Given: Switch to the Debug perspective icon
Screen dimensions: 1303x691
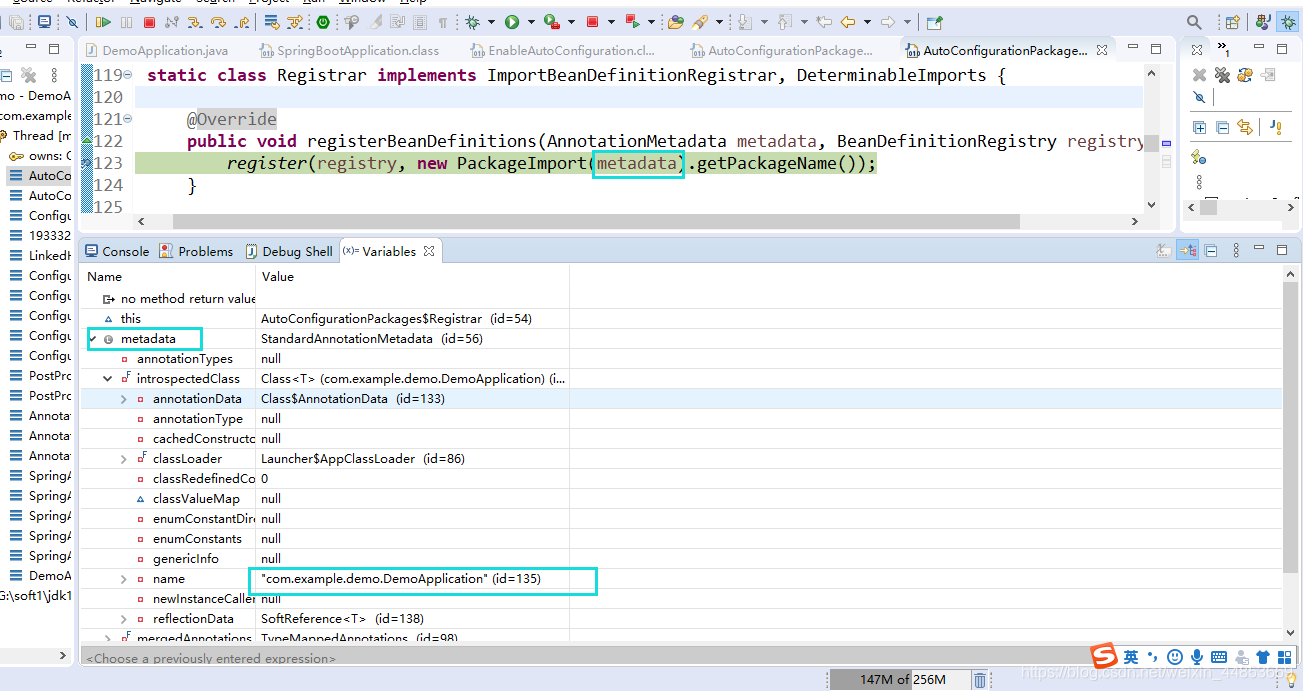Looking at the screenshot, I should (1288, 22).
